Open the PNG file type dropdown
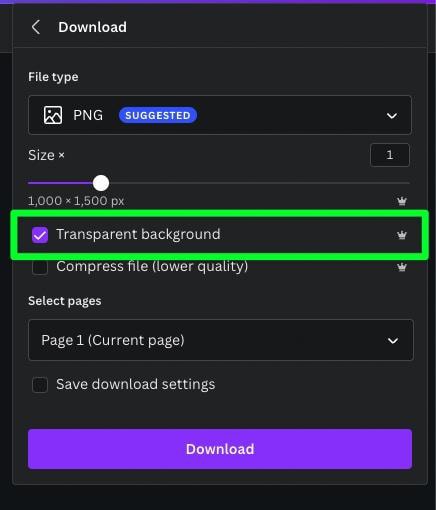 220,115
